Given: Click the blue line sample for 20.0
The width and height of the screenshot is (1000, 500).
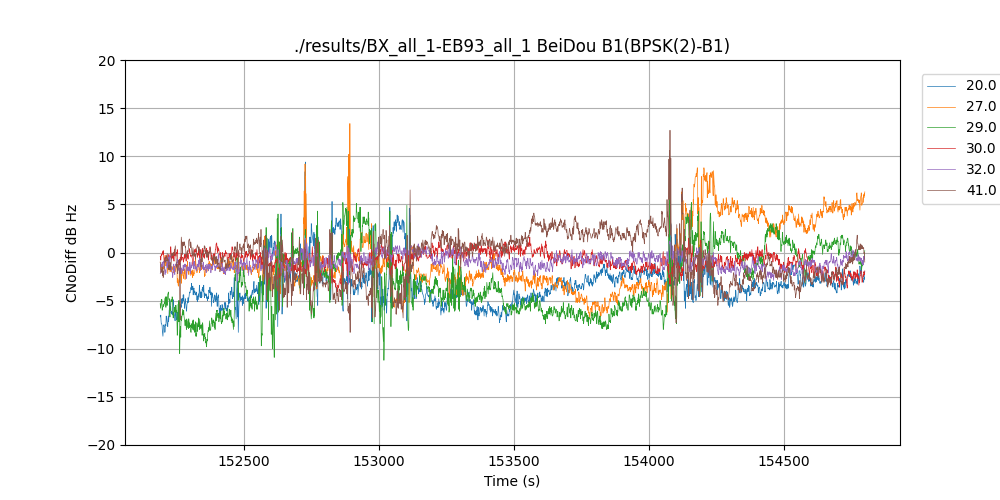Looking at the screenshot, I should [943, 86].
